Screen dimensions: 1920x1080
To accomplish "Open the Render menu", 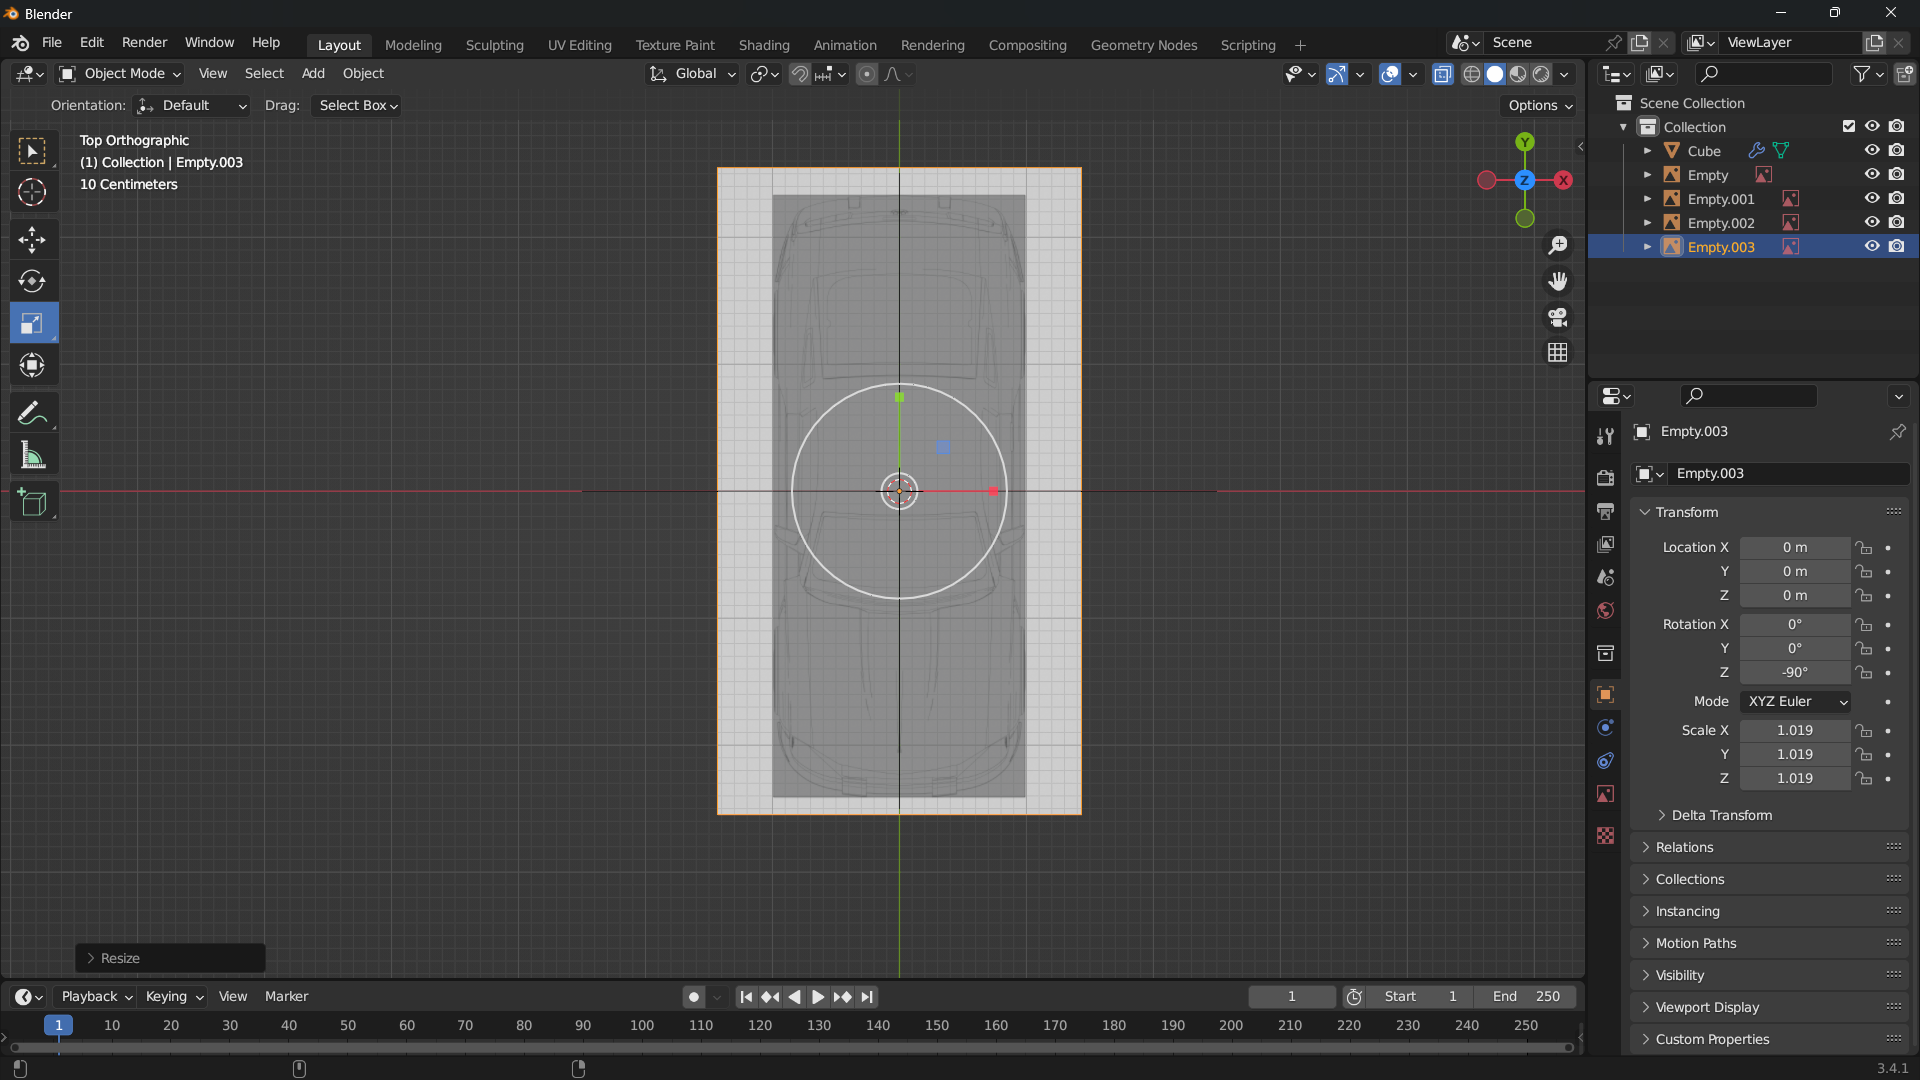I will point(144,42).
